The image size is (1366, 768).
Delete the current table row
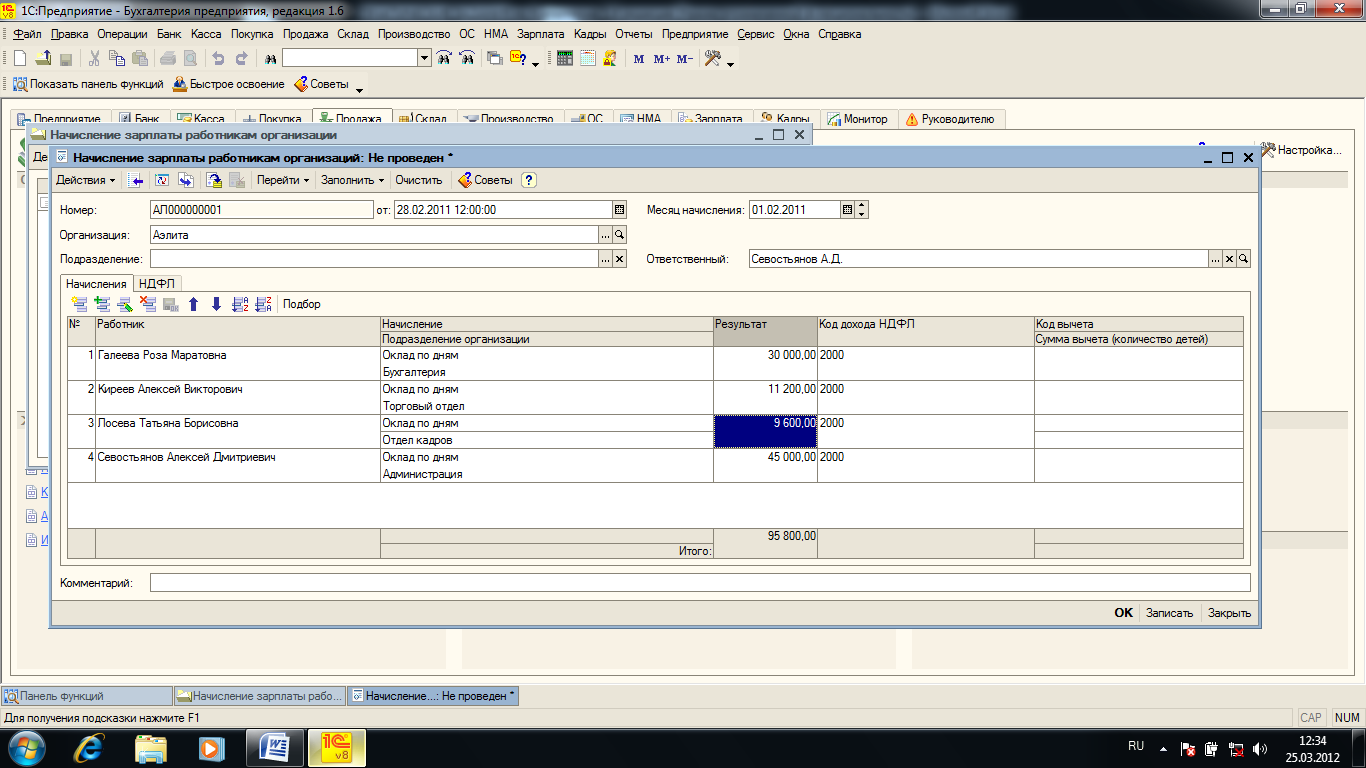tap(148, 304)
